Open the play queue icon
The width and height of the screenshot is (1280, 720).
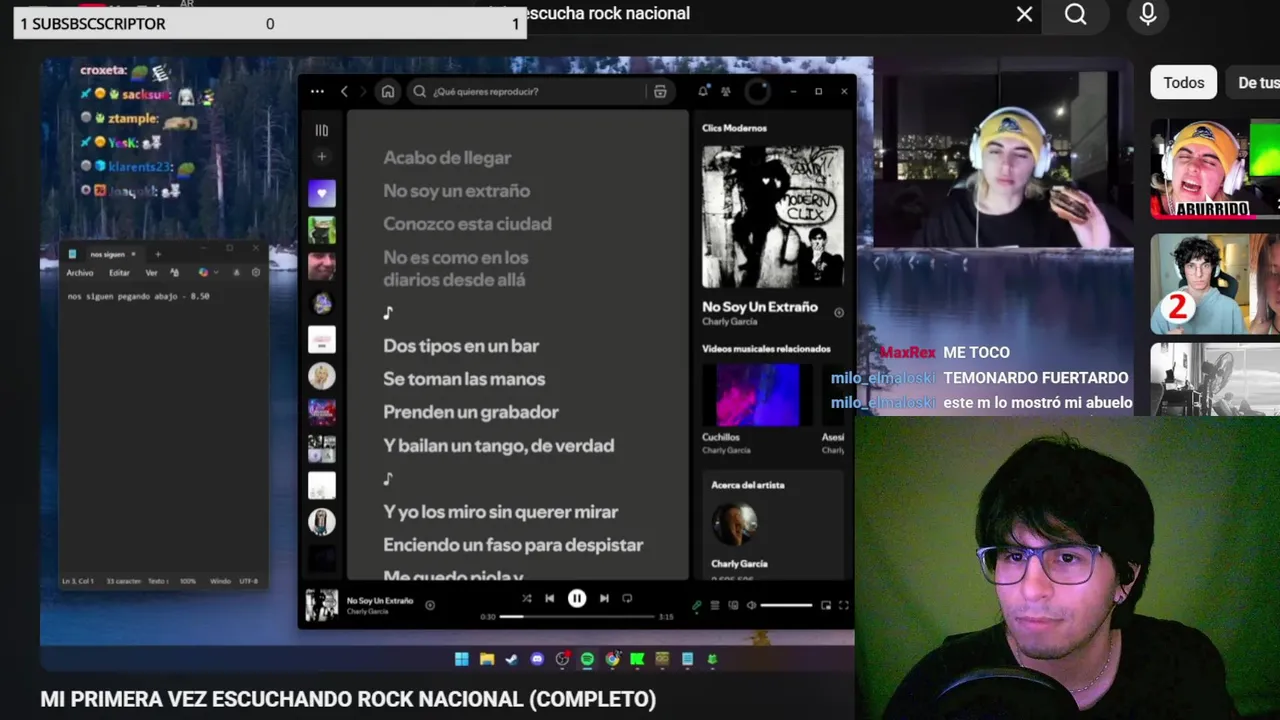coord(715,605)
